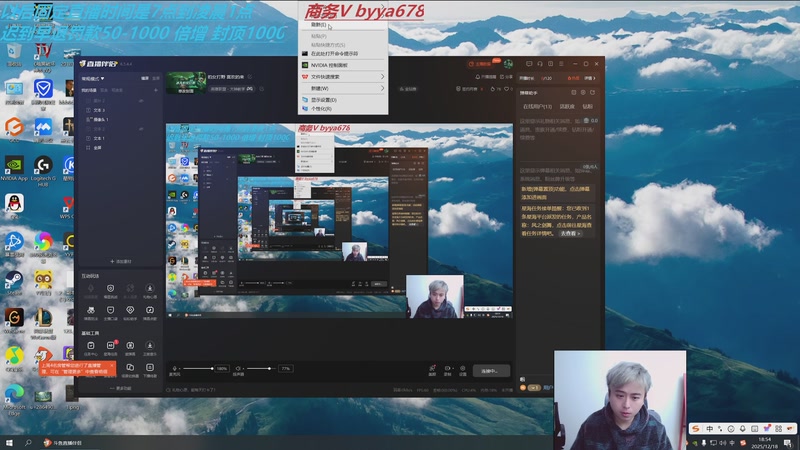Expand the 文件快速搜索 submenu arrow
The image size is (800, 450).
pyautogui.click(x=382, y=77)
